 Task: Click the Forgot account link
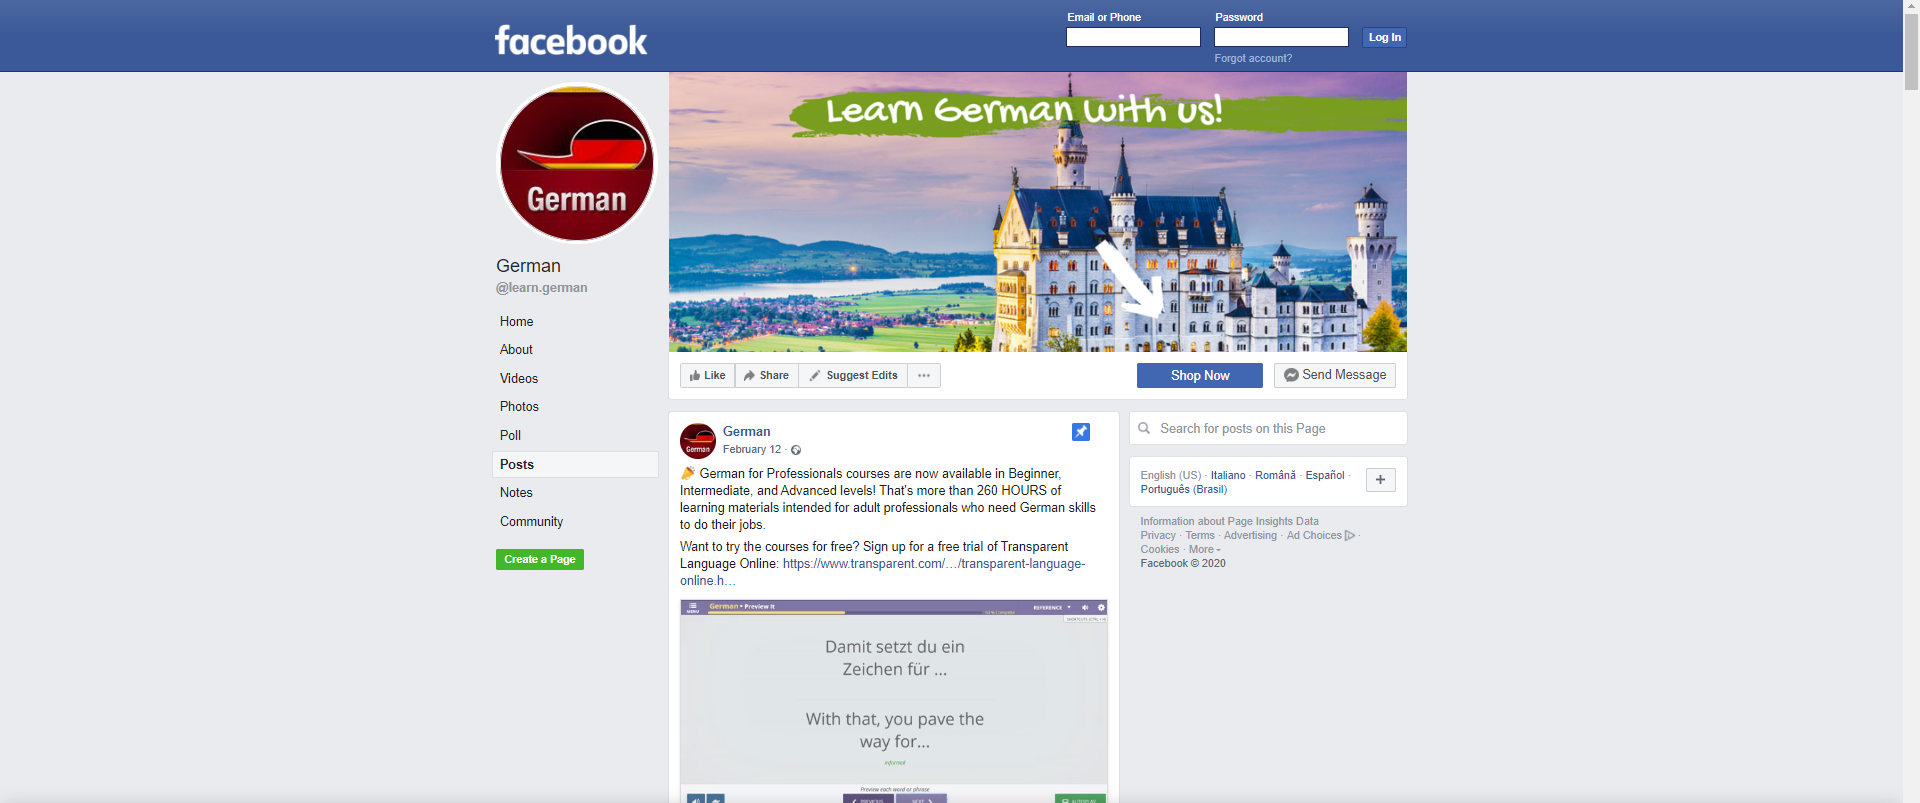(1253, 58)
